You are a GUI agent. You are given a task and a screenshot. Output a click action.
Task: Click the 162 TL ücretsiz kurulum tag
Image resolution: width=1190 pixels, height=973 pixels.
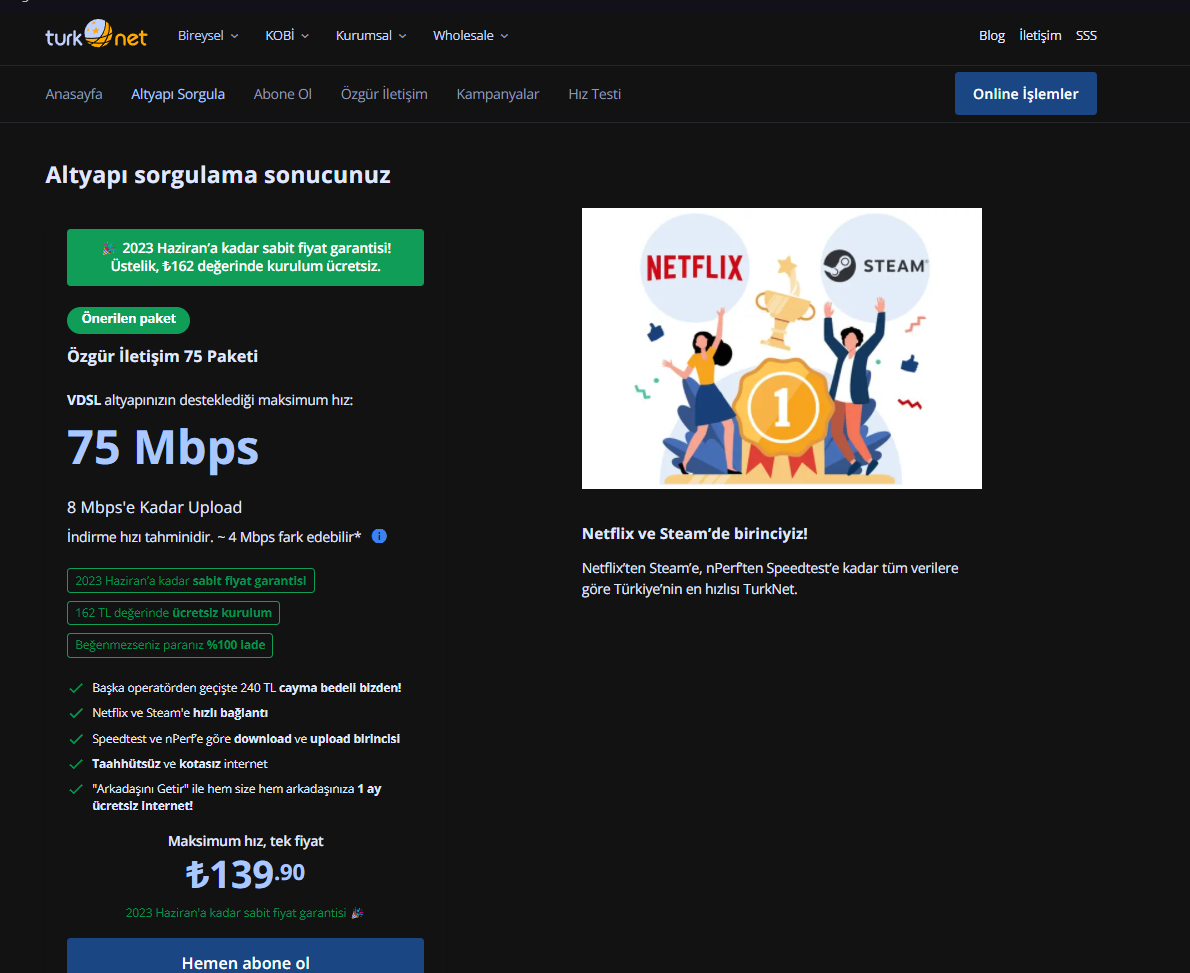point(173,612)
